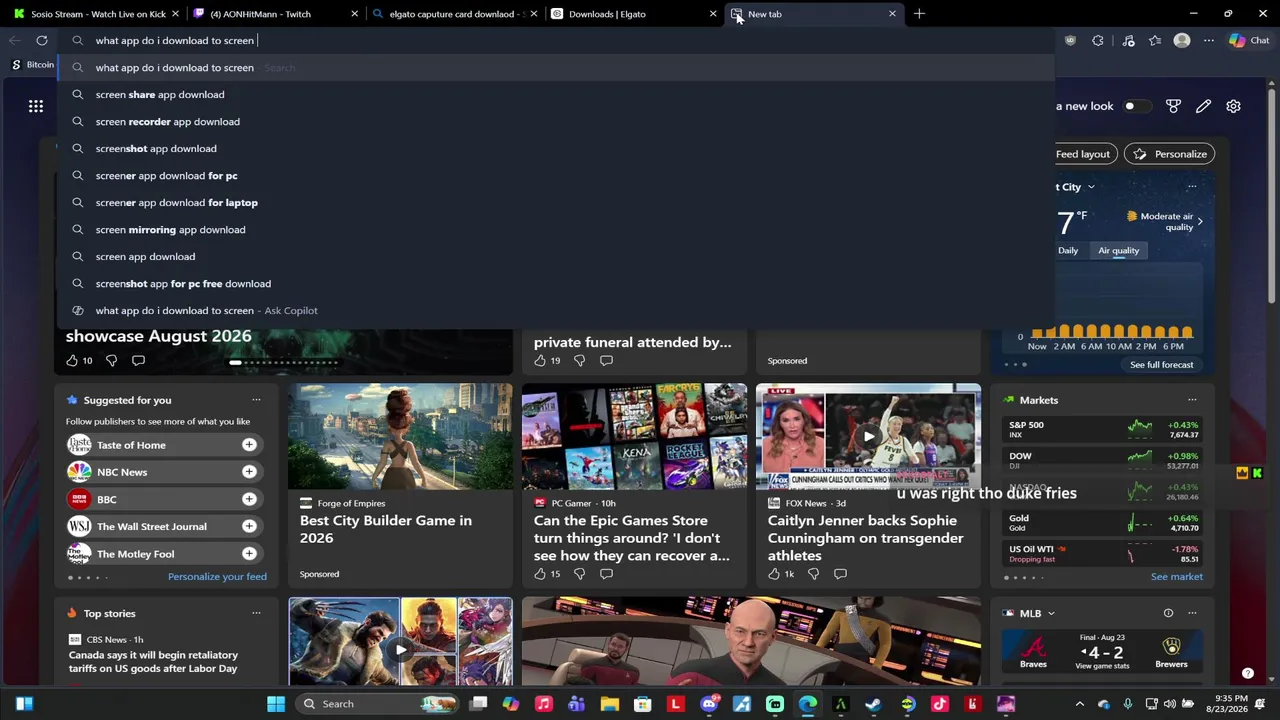Follow BBC with plus button
1280x720 pixels.
point(249,499)
